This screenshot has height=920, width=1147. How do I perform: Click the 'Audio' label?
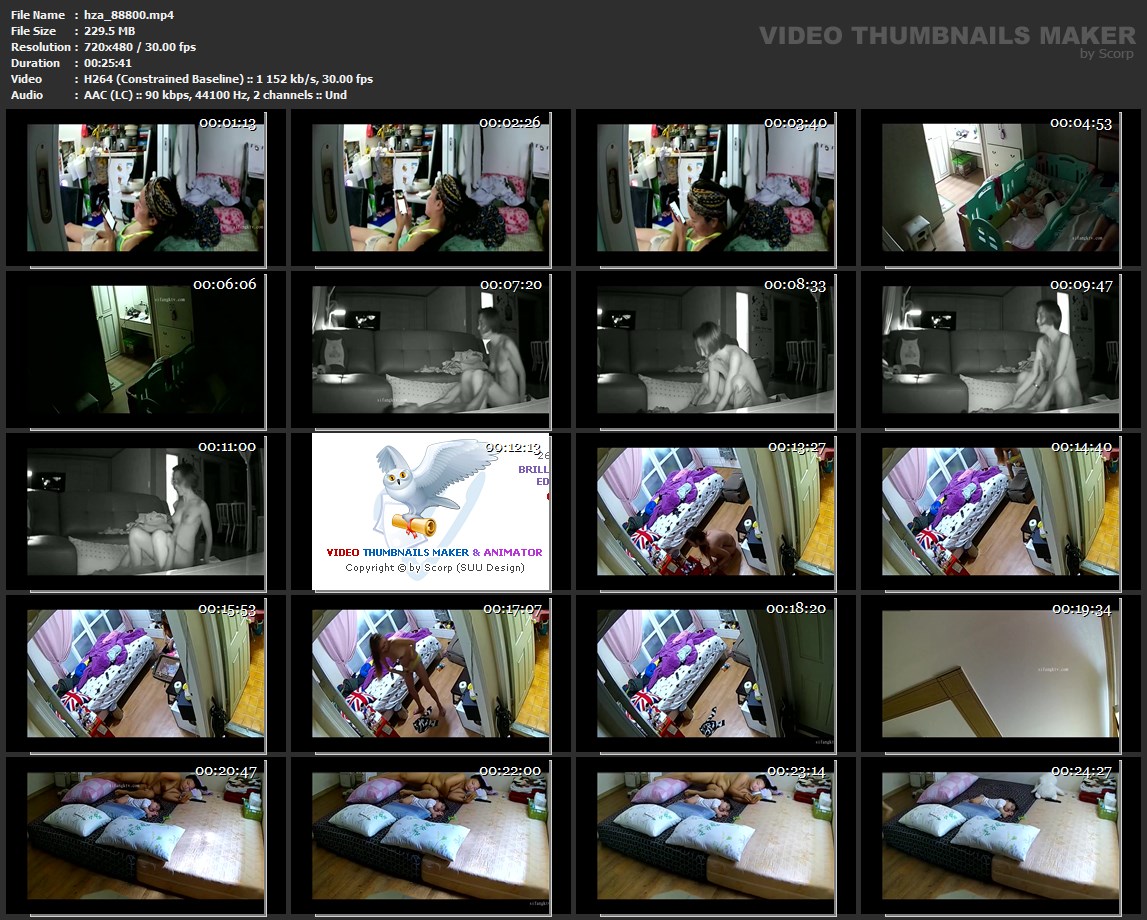pyautogui.click(x=27, y=95)
